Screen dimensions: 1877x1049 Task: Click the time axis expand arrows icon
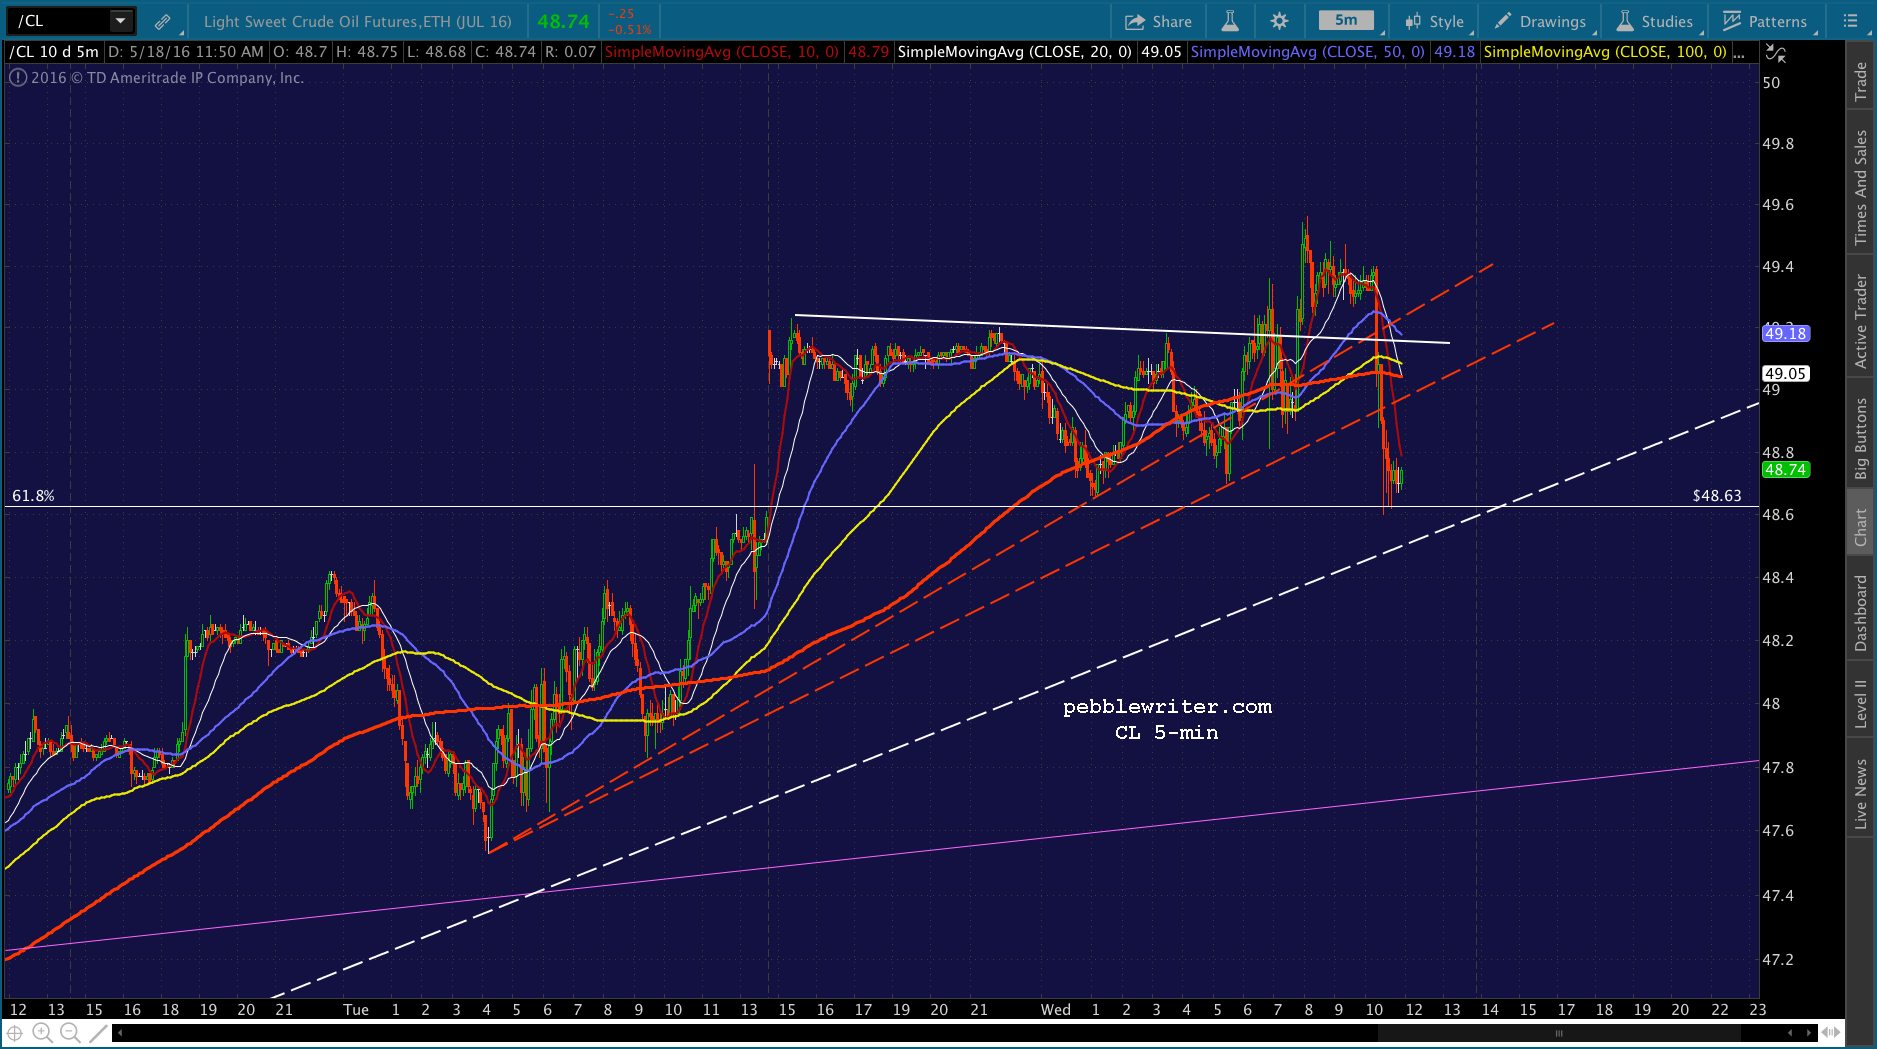tap(1831, 1033)
